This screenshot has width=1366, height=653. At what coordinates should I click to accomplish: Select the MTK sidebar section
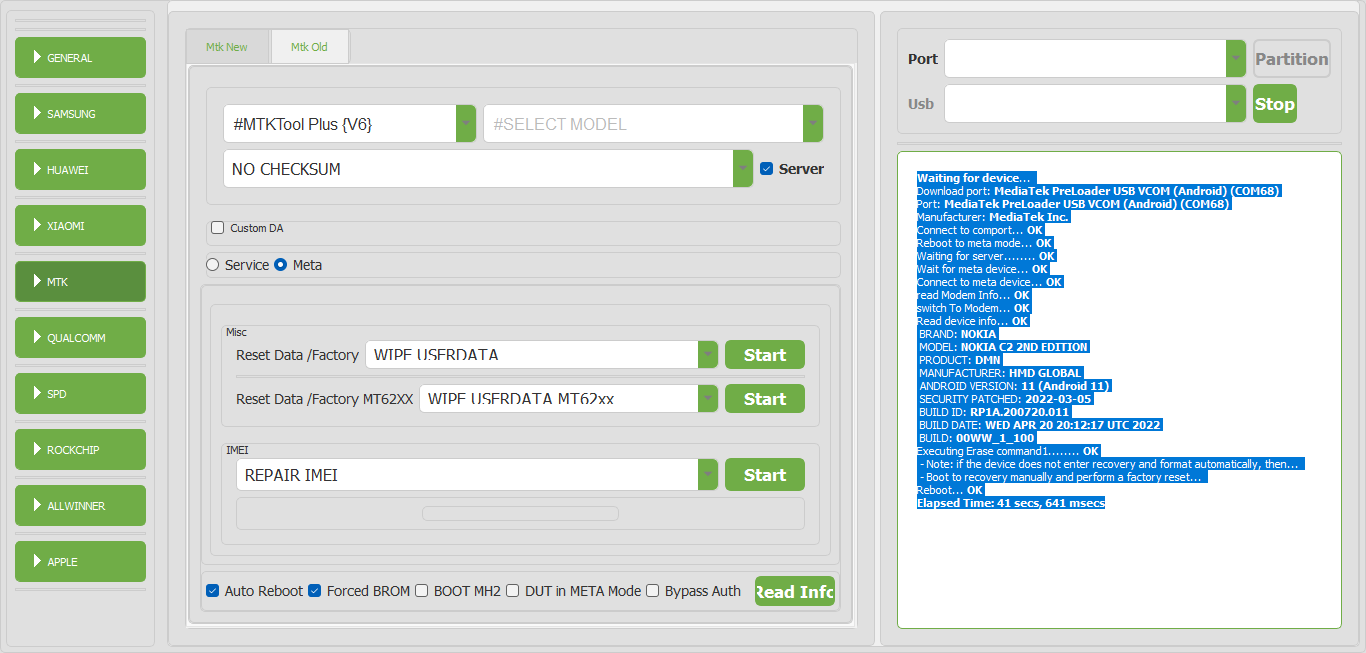[80, 282]
